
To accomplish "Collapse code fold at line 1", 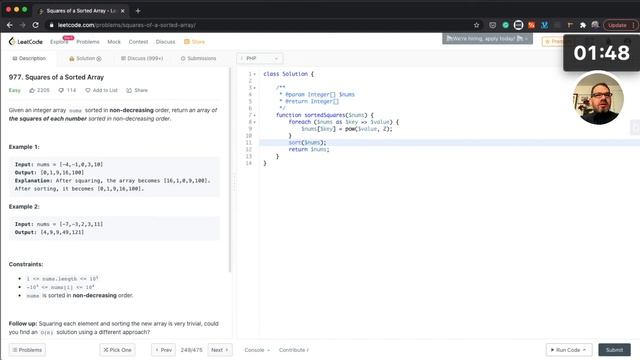I will tap(255, 74).
